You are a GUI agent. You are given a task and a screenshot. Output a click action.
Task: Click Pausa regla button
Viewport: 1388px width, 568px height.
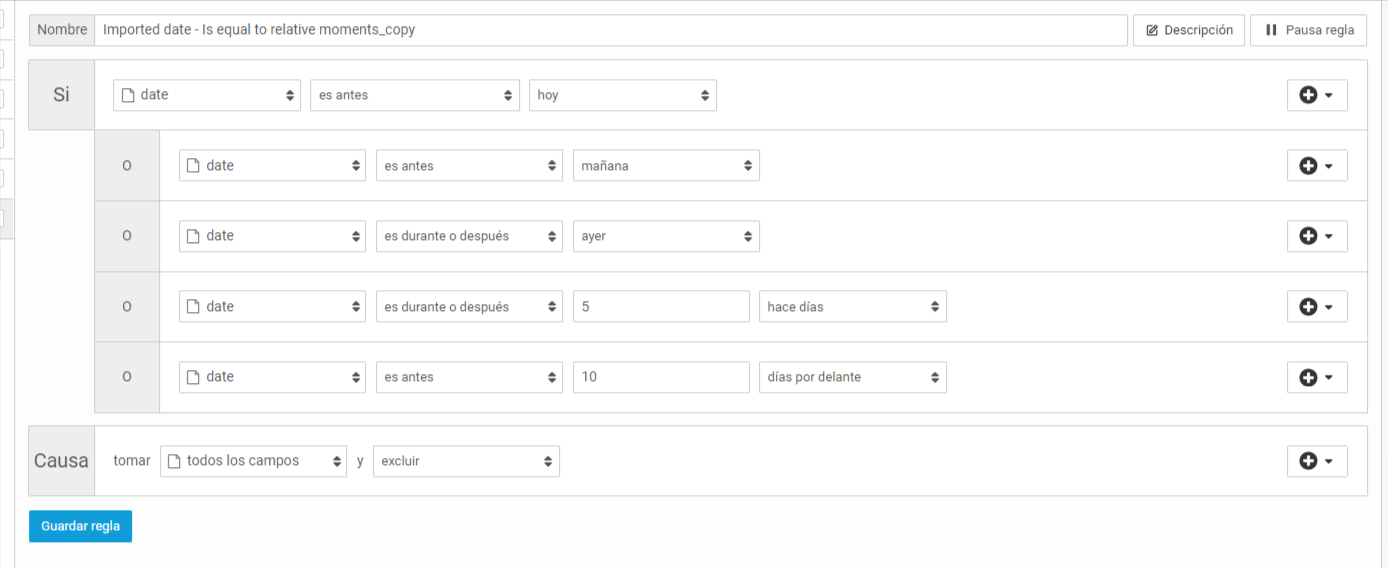click(x=1309, y=30)
